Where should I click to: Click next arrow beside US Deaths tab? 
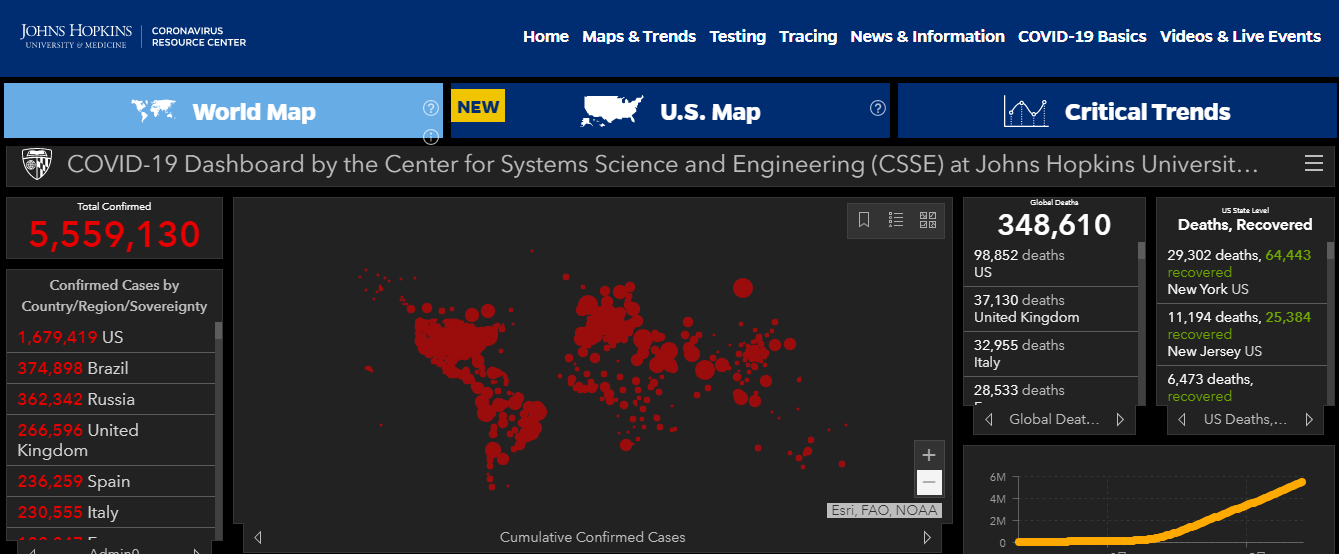[x=1309, y=419]
